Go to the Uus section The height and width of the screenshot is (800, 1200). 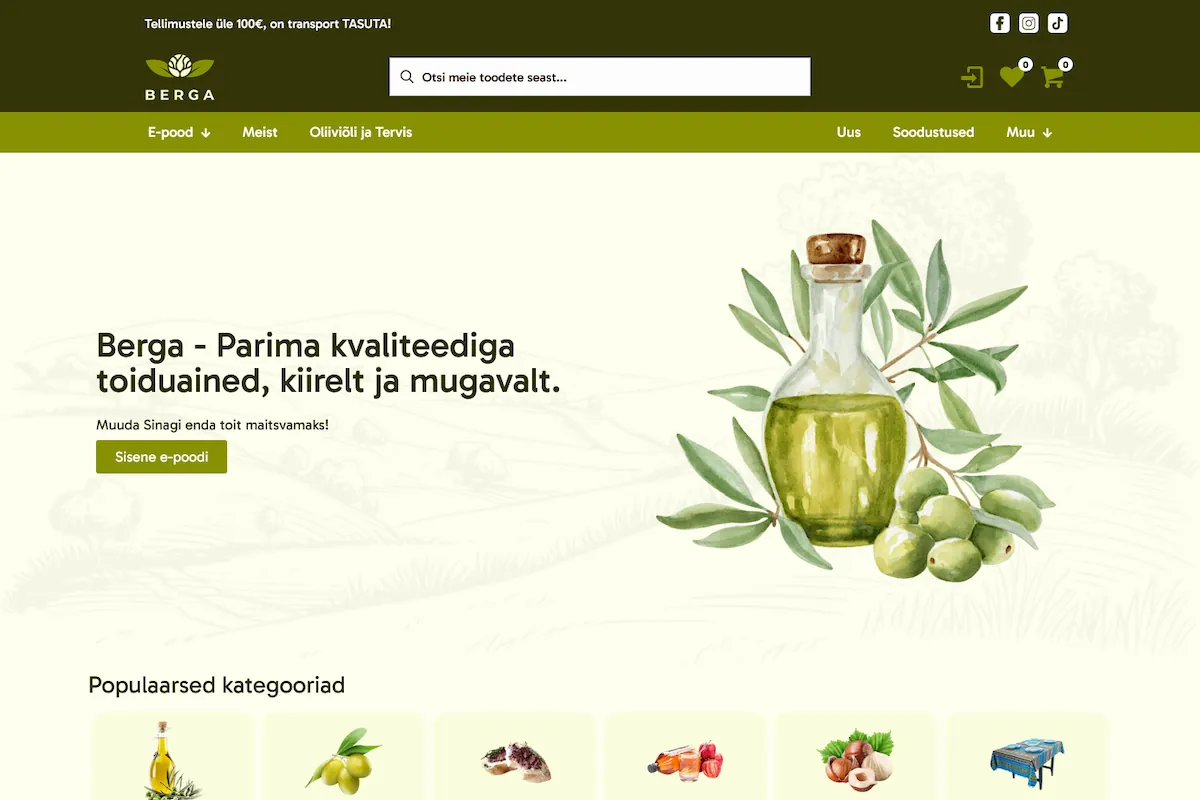849,132
